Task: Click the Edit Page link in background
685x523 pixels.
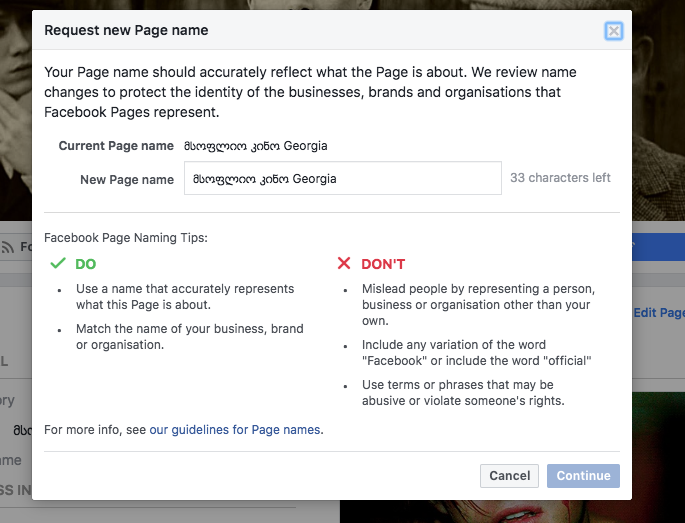Action: [658, 313]
